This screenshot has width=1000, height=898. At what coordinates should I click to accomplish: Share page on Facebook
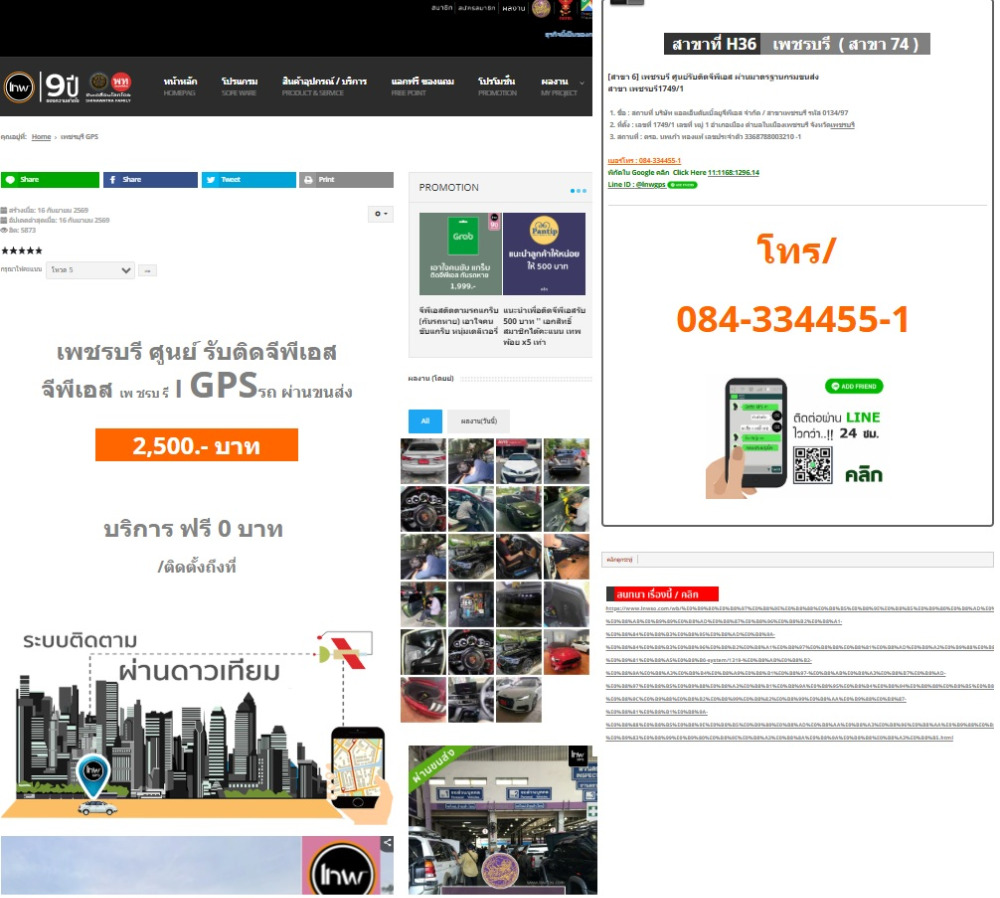tap(151, 180)
